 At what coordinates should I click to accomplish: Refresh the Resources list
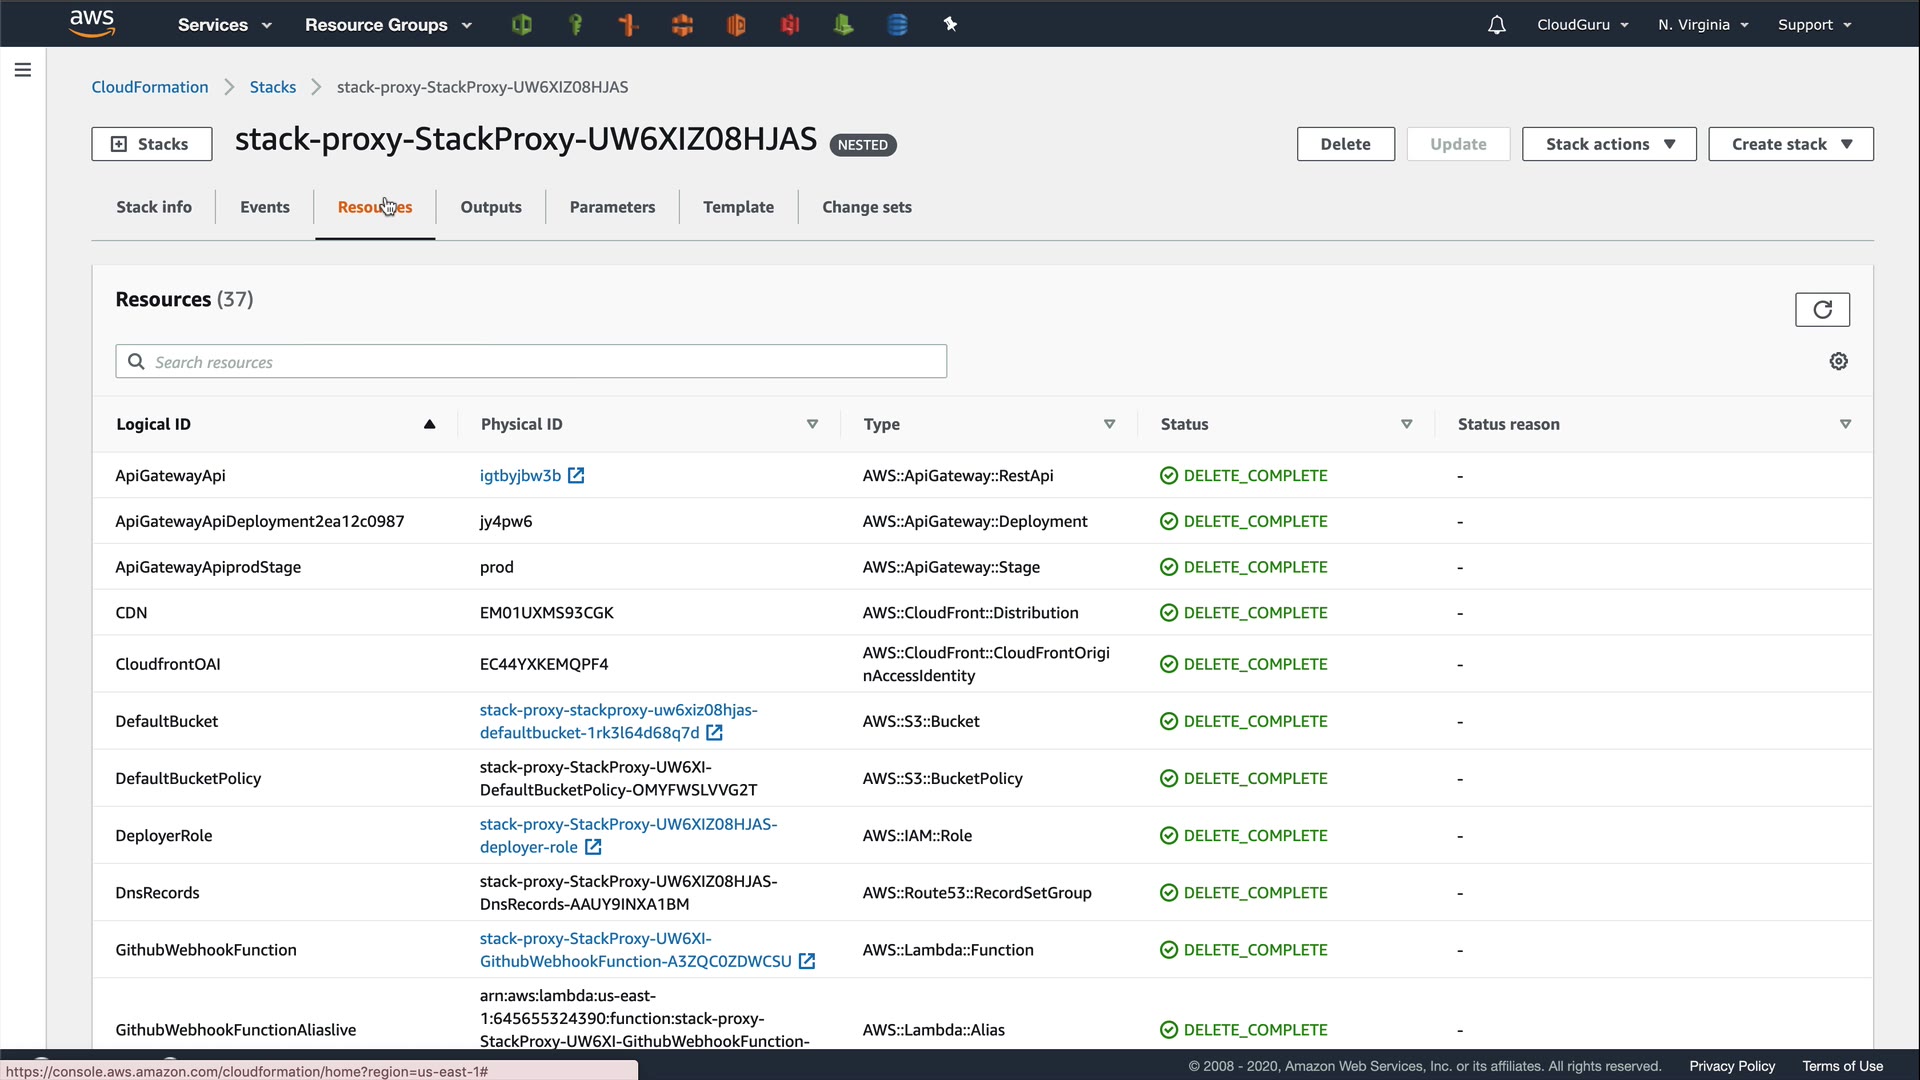[1822, 309]
